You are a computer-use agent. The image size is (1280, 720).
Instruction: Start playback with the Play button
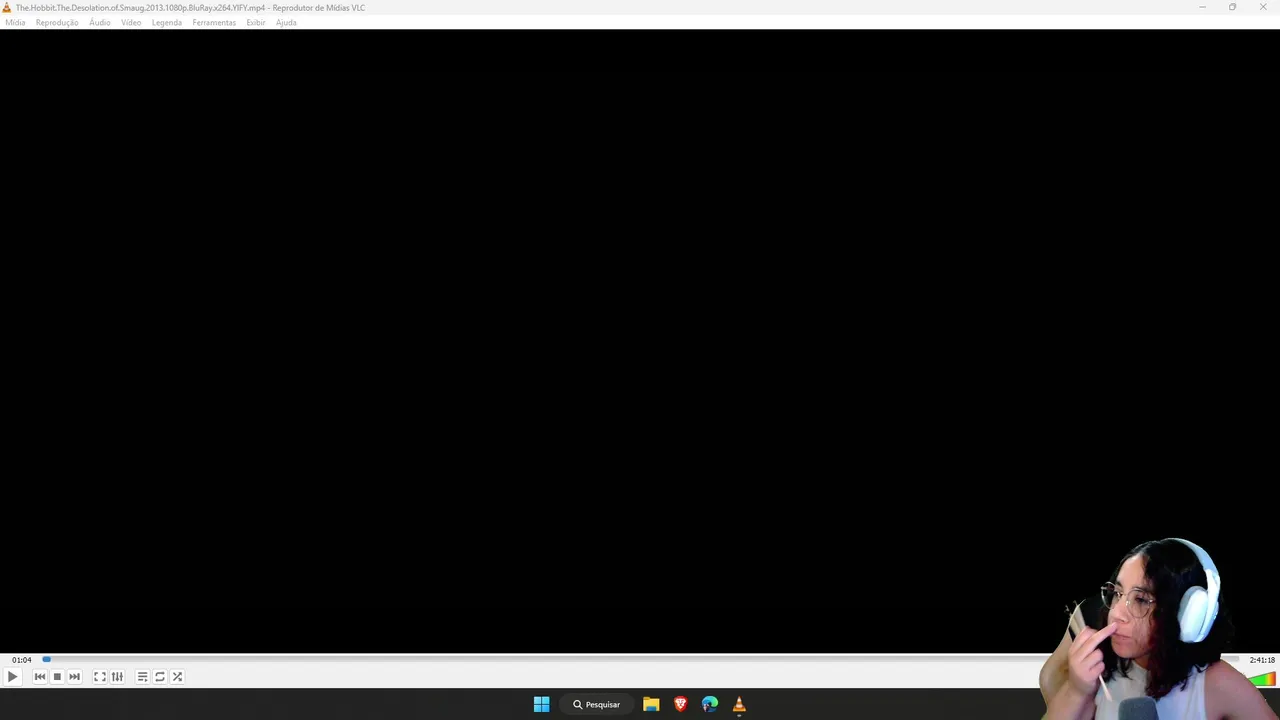pos(12,677)
